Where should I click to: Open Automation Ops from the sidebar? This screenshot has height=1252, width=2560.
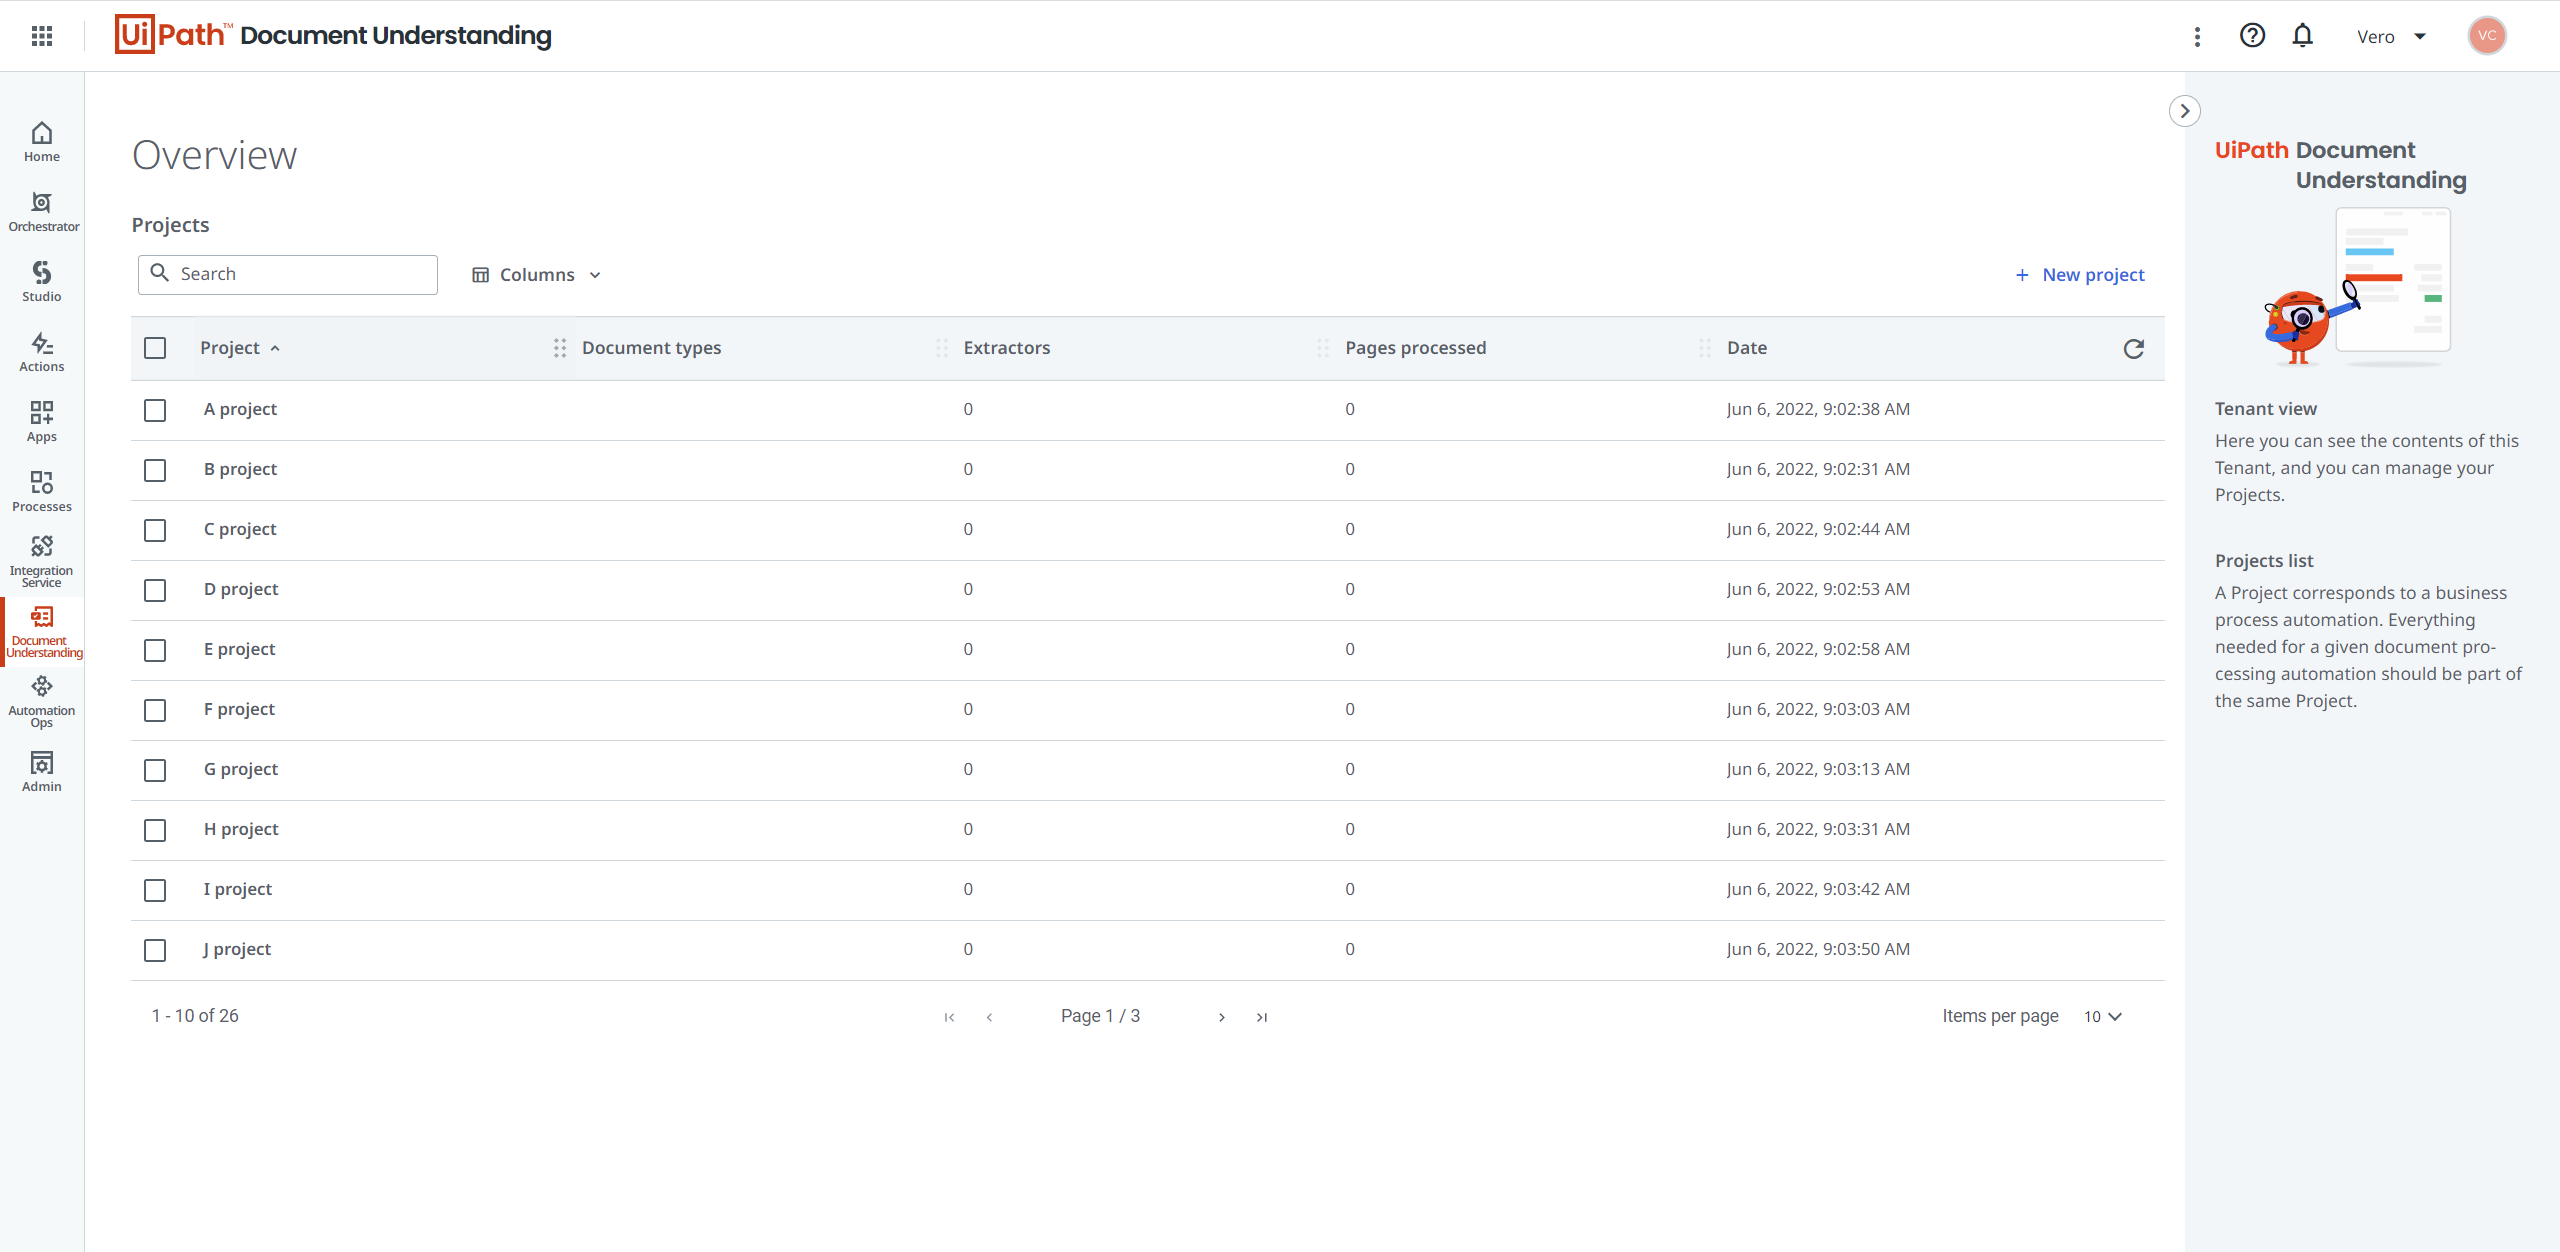(x=42, y=701)
